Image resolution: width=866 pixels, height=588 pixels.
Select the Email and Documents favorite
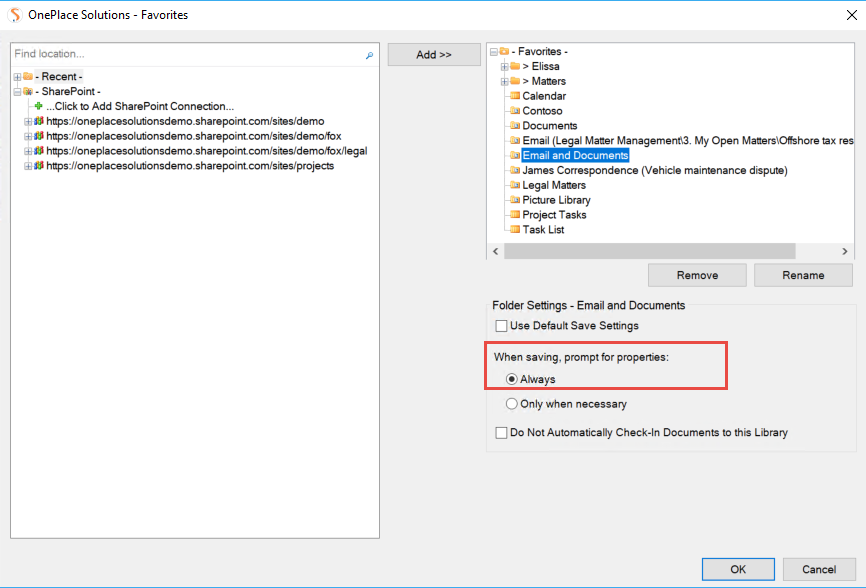click(575, 156)
